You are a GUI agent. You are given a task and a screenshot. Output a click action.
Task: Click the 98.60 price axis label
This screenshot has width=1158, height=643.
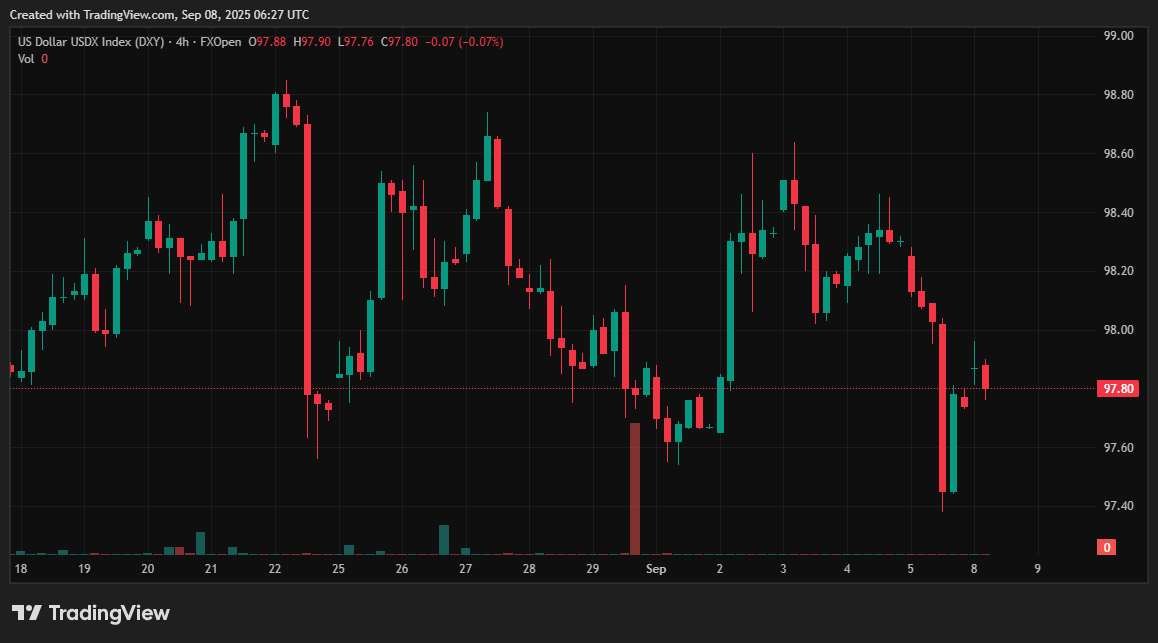pyautogui.click(x=1118, y=154)
